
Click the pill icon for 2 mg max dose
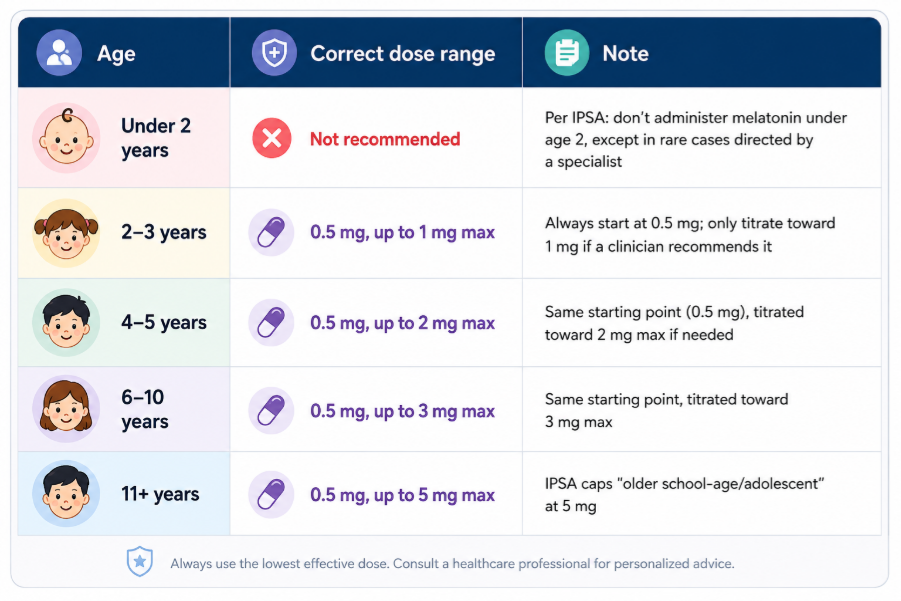coord(271,322)
